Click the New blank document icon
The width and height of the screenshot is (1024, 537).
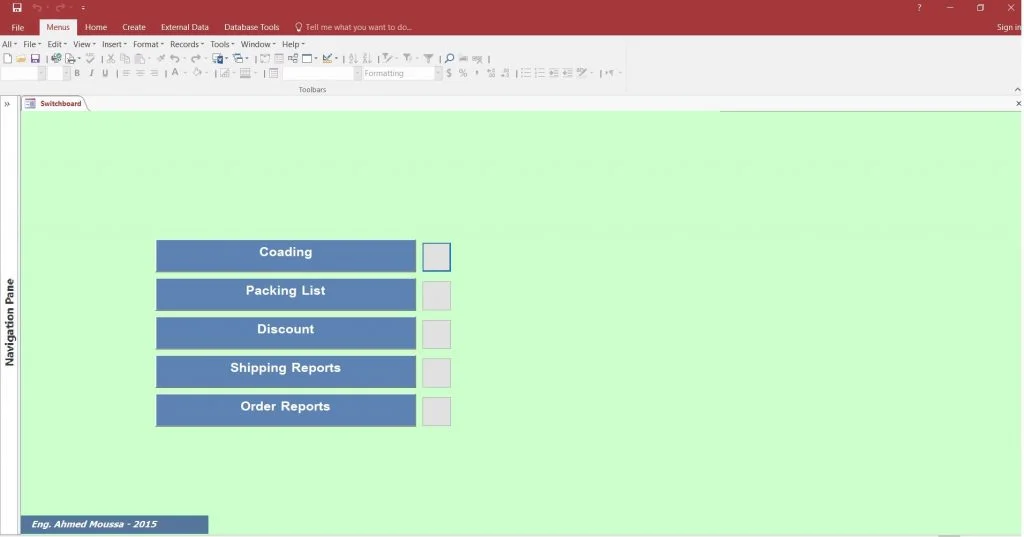point(8,59)
